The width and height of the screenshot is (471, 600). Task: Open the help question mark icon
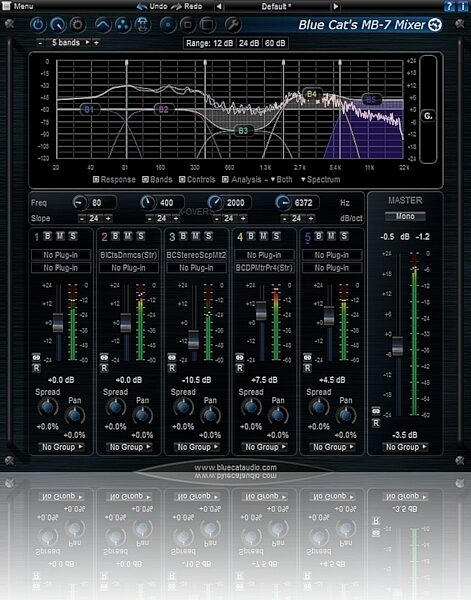[x=450, y=6]
